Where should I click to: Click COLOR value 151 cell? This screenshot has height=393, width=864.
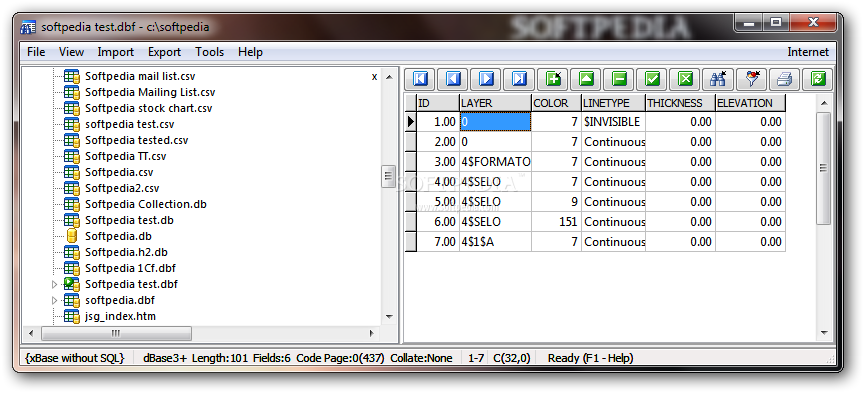coord(557,222)
